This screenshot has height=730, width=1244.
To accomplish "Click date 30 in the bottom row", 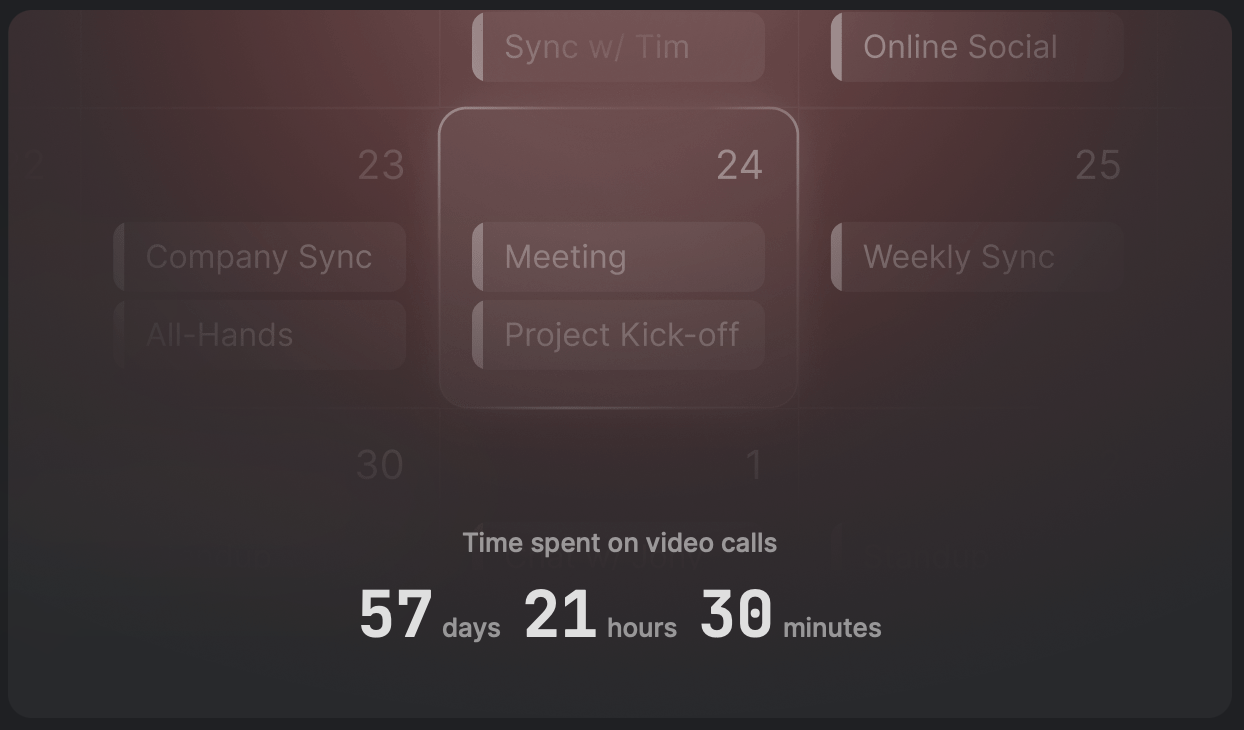I will [x=380, y=466].
